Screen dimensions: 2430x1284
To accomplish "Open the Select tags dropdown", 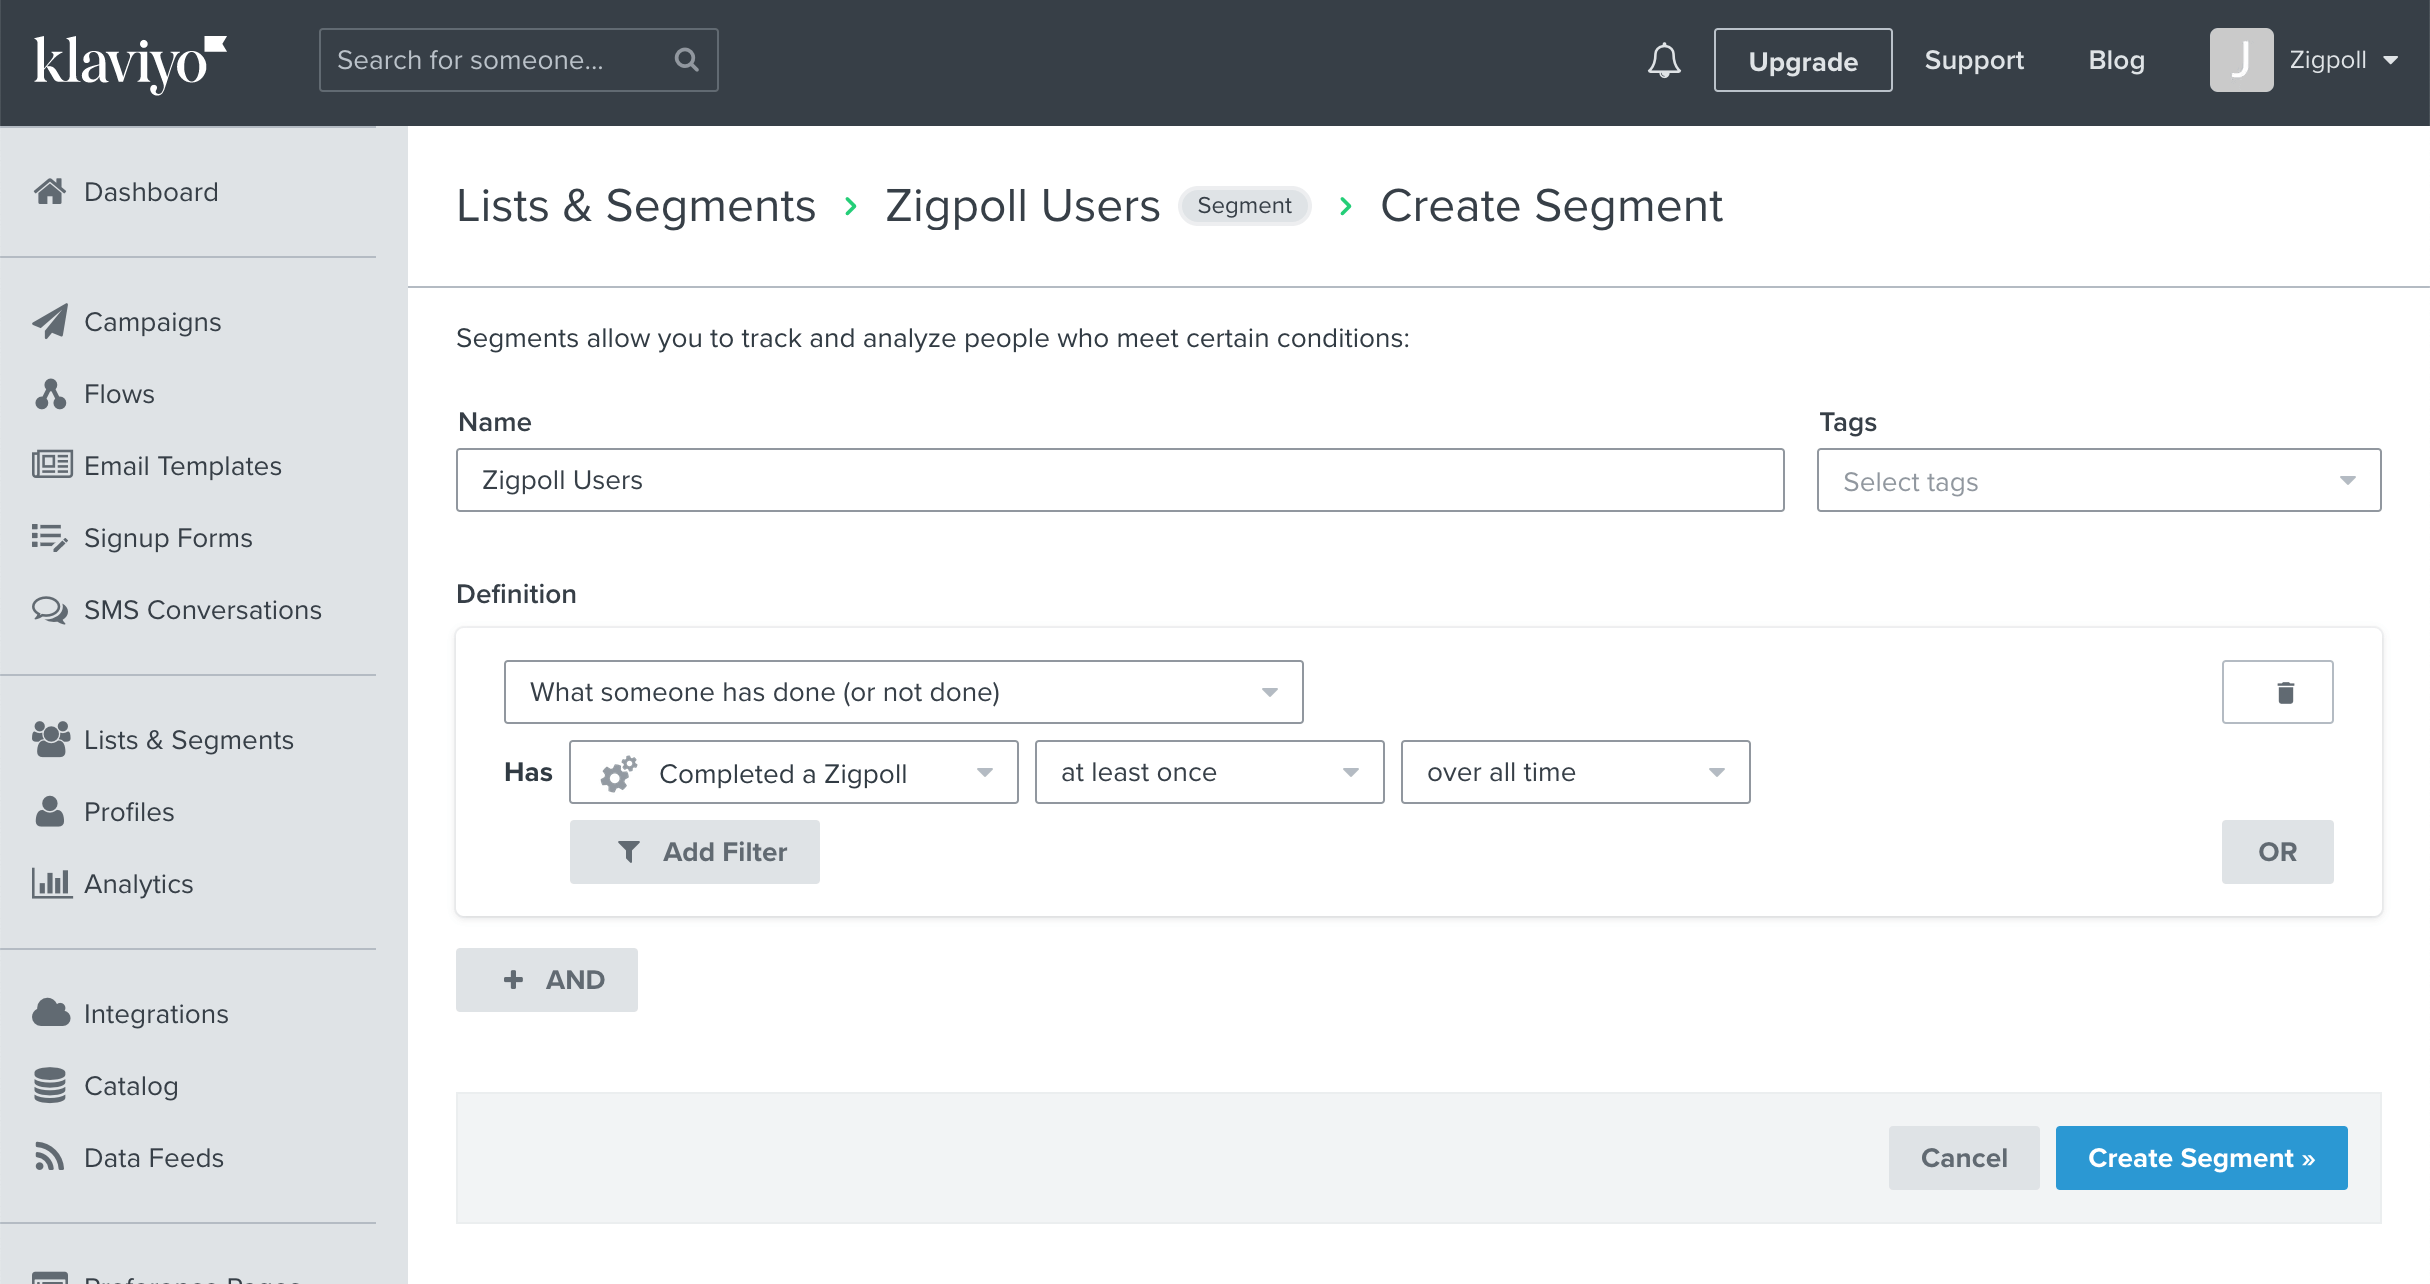I will tap(2098, 480).
